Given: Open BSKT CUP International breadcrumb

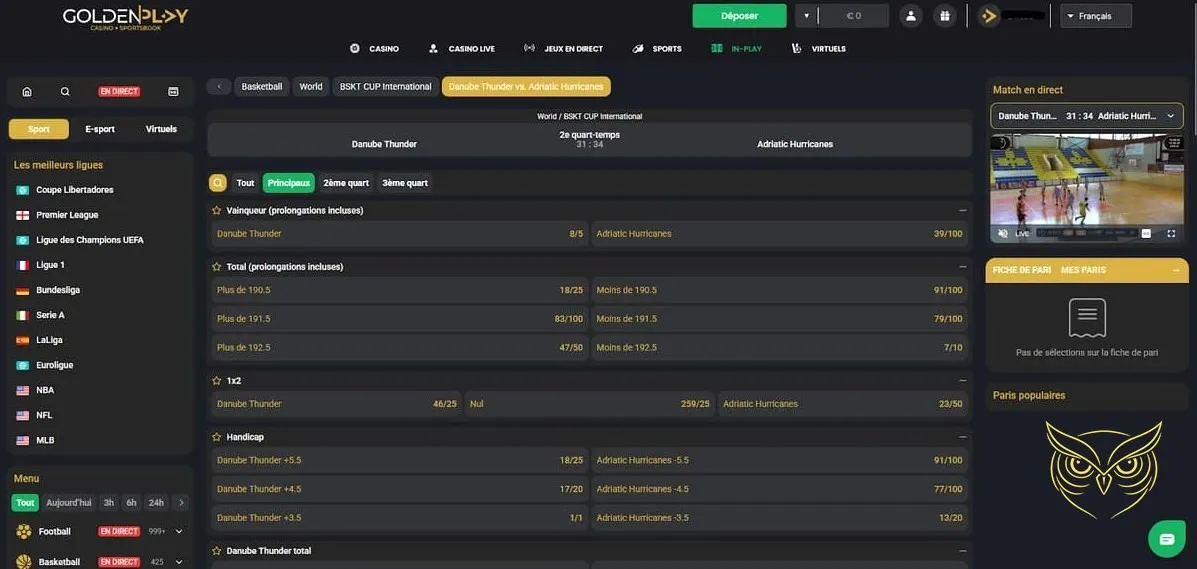Looking at the screenshot, I should tap(386, 86).
